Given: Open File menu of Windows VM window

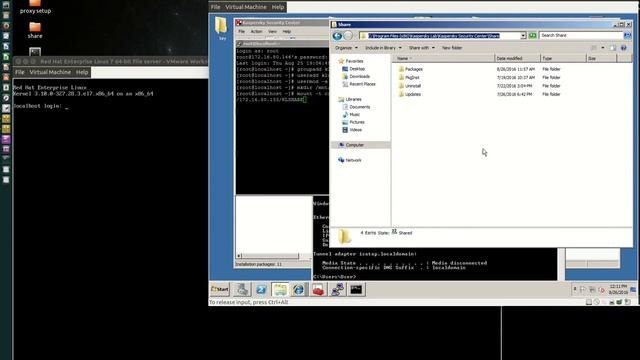Looking at the screenshot, I should [x=216, y=7].
